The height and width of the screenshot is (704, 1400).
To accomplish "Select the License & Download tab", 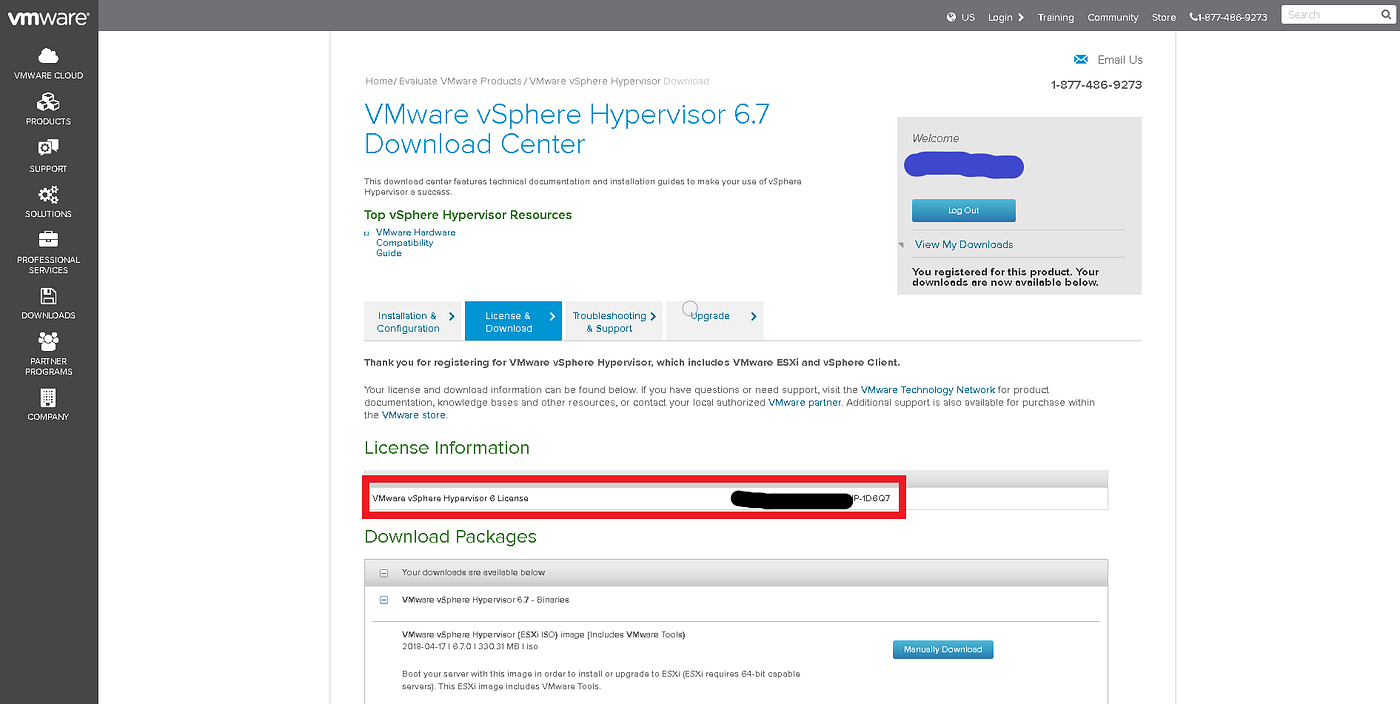I will point(513,322).
